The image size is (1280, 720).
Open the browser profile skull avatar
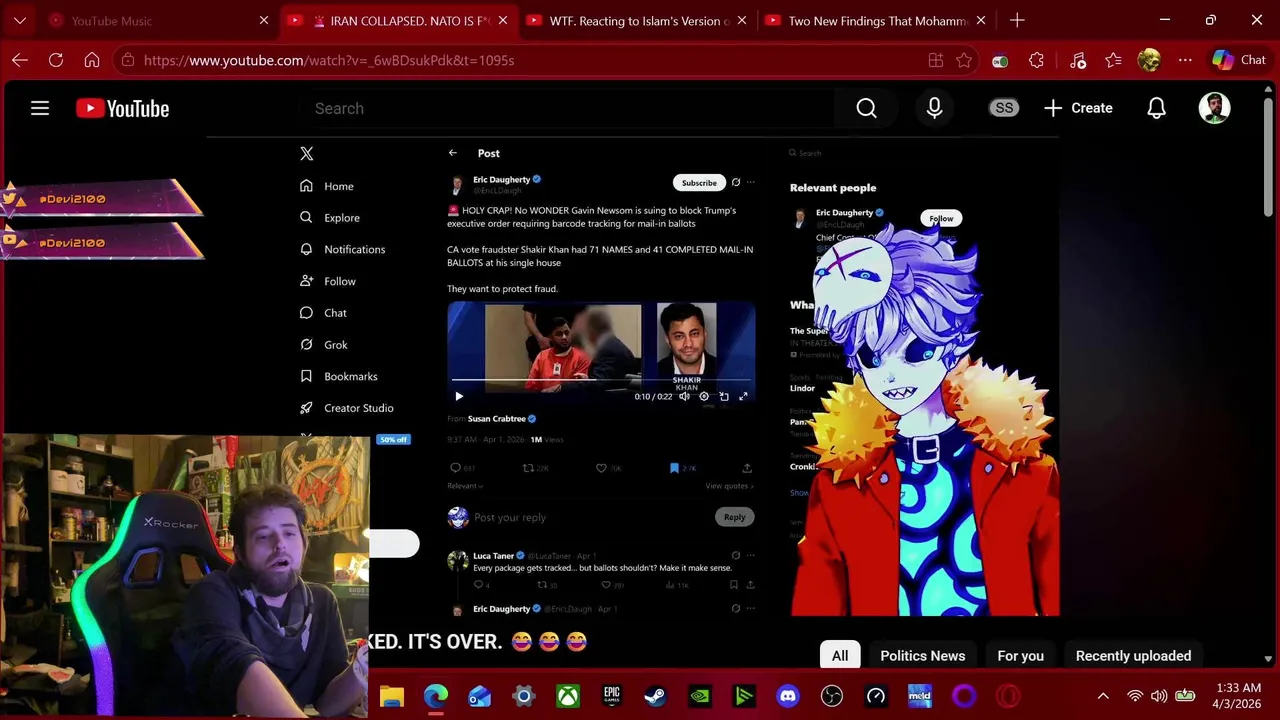point(1149,60)
